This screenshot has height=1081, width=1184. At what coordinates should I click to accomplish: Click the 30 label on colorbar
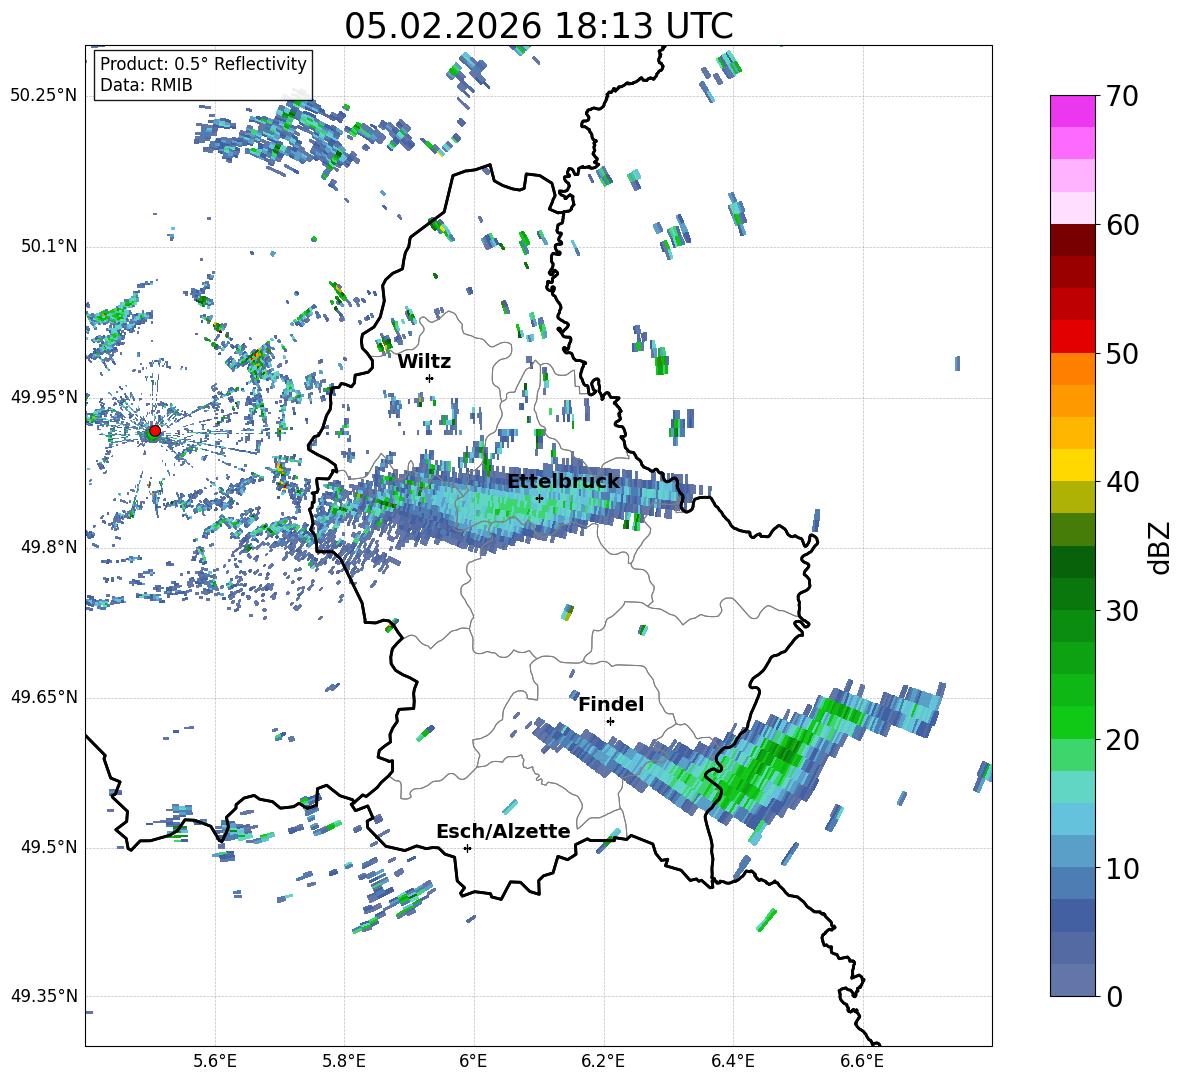point(1122,611)
